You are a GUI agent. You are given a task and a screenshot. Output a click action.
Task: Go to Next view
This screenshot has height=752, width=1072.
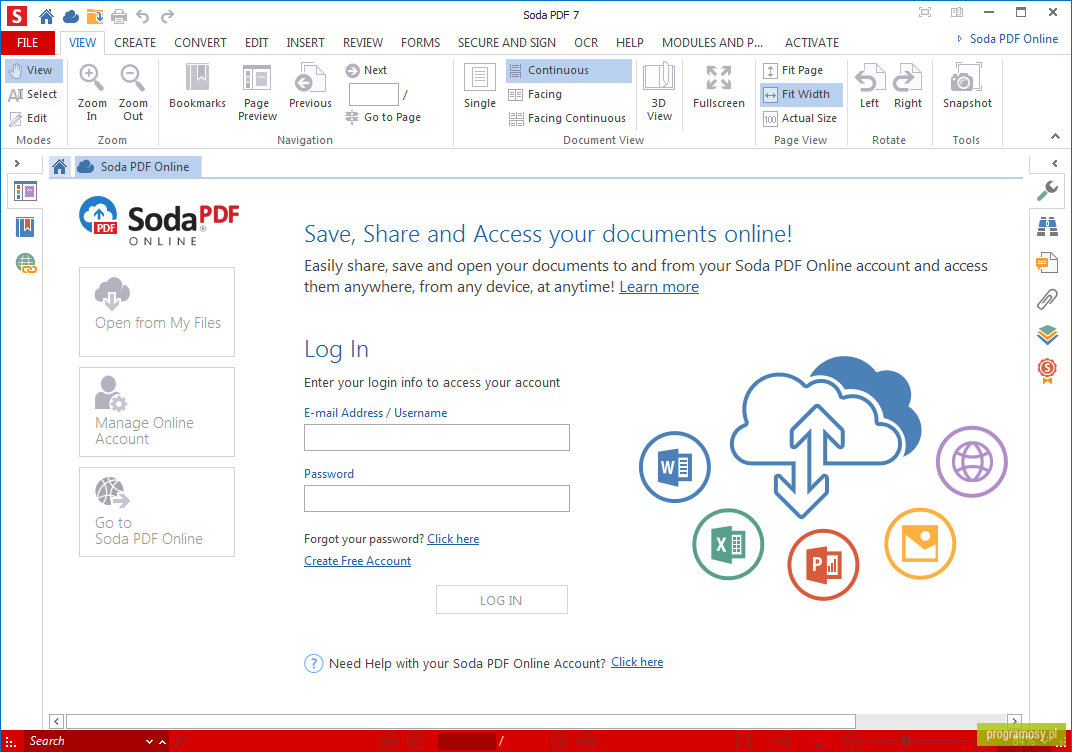366,70
